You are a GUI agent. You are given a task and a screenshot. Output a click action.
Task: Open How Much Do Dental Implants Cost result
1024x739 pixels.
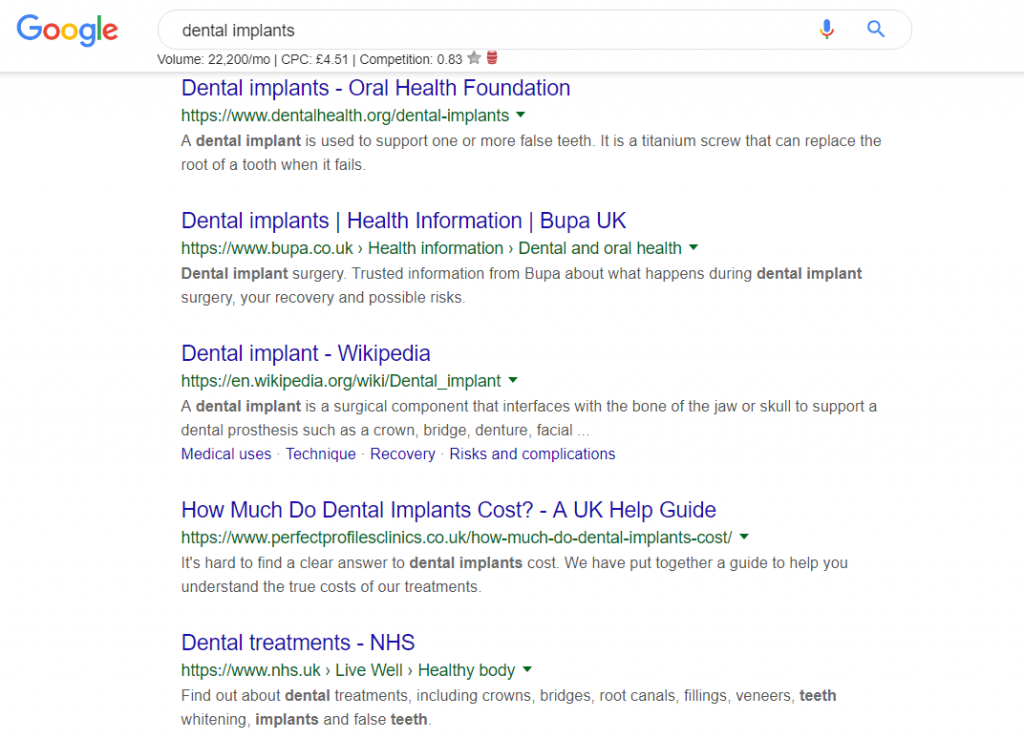449,510
